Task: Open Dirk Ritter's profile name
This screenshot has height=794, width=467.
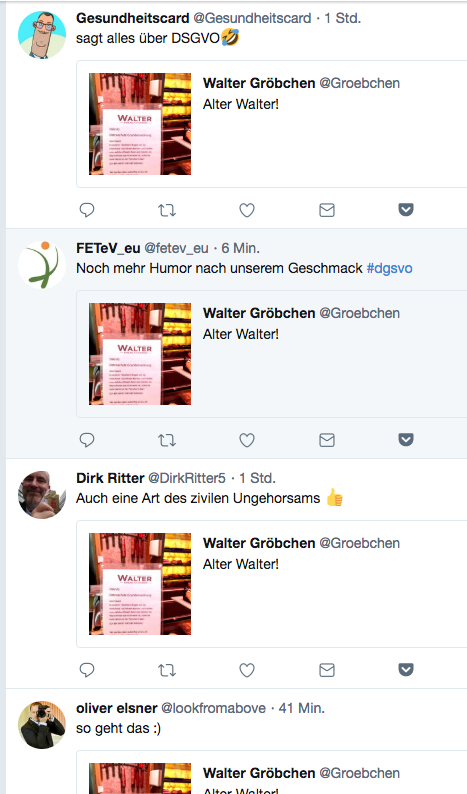Action: click(x=110, y=478)
